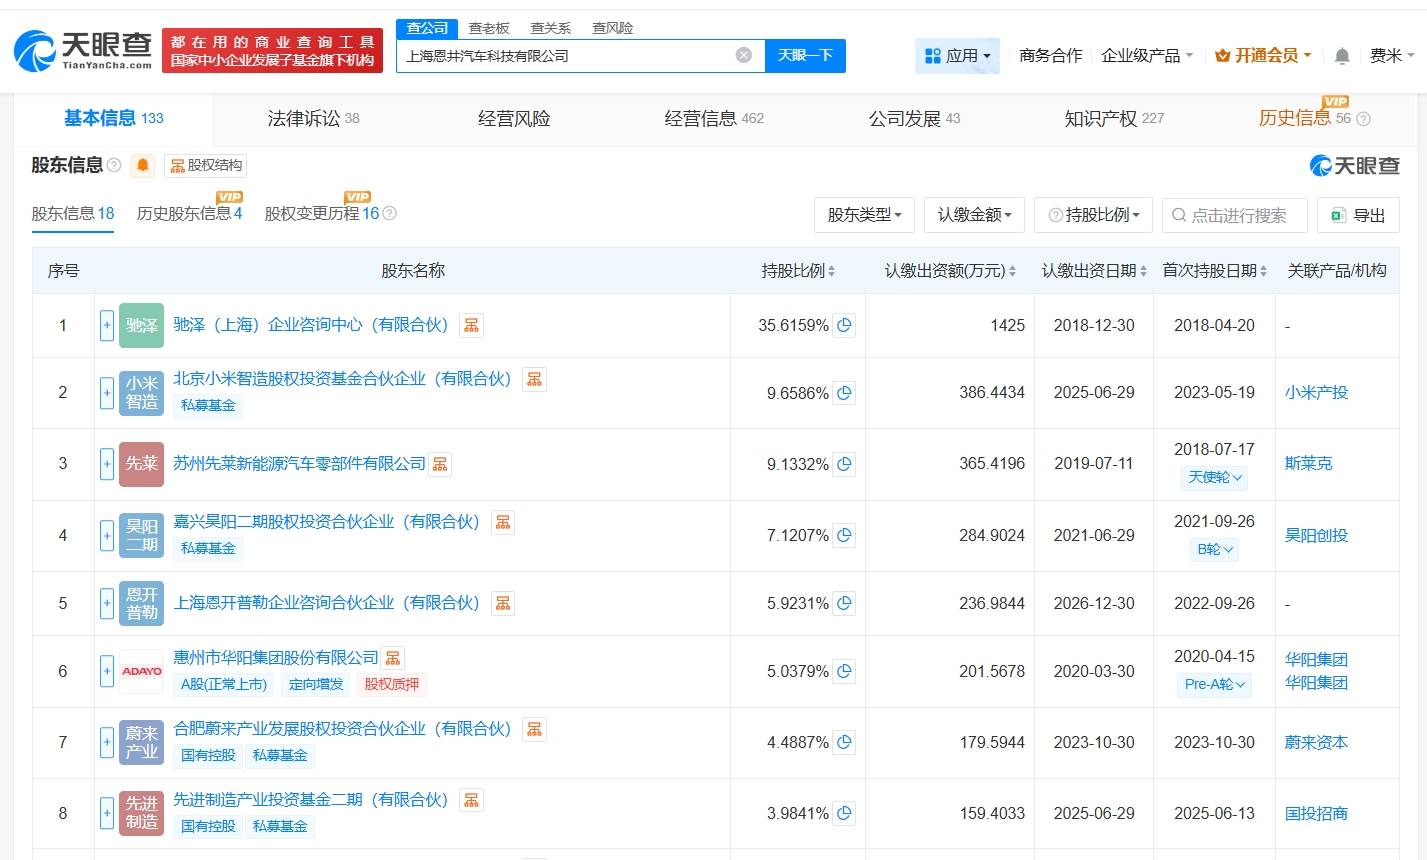Open the 认缴金额 filter dropdown
Viewport: 1427px width, 860px height.
974,215
